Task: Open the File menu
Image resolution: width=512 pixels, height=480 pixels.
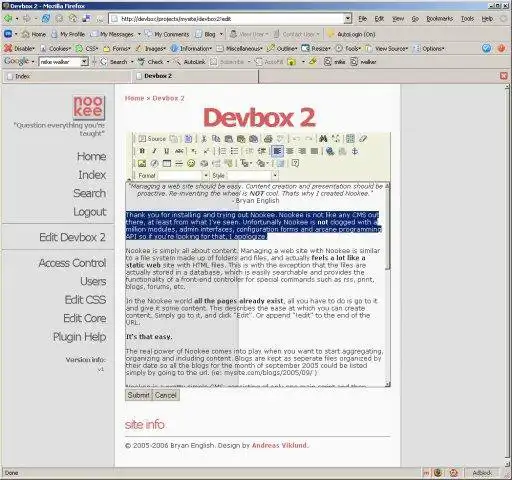Action: coord(362,19)
